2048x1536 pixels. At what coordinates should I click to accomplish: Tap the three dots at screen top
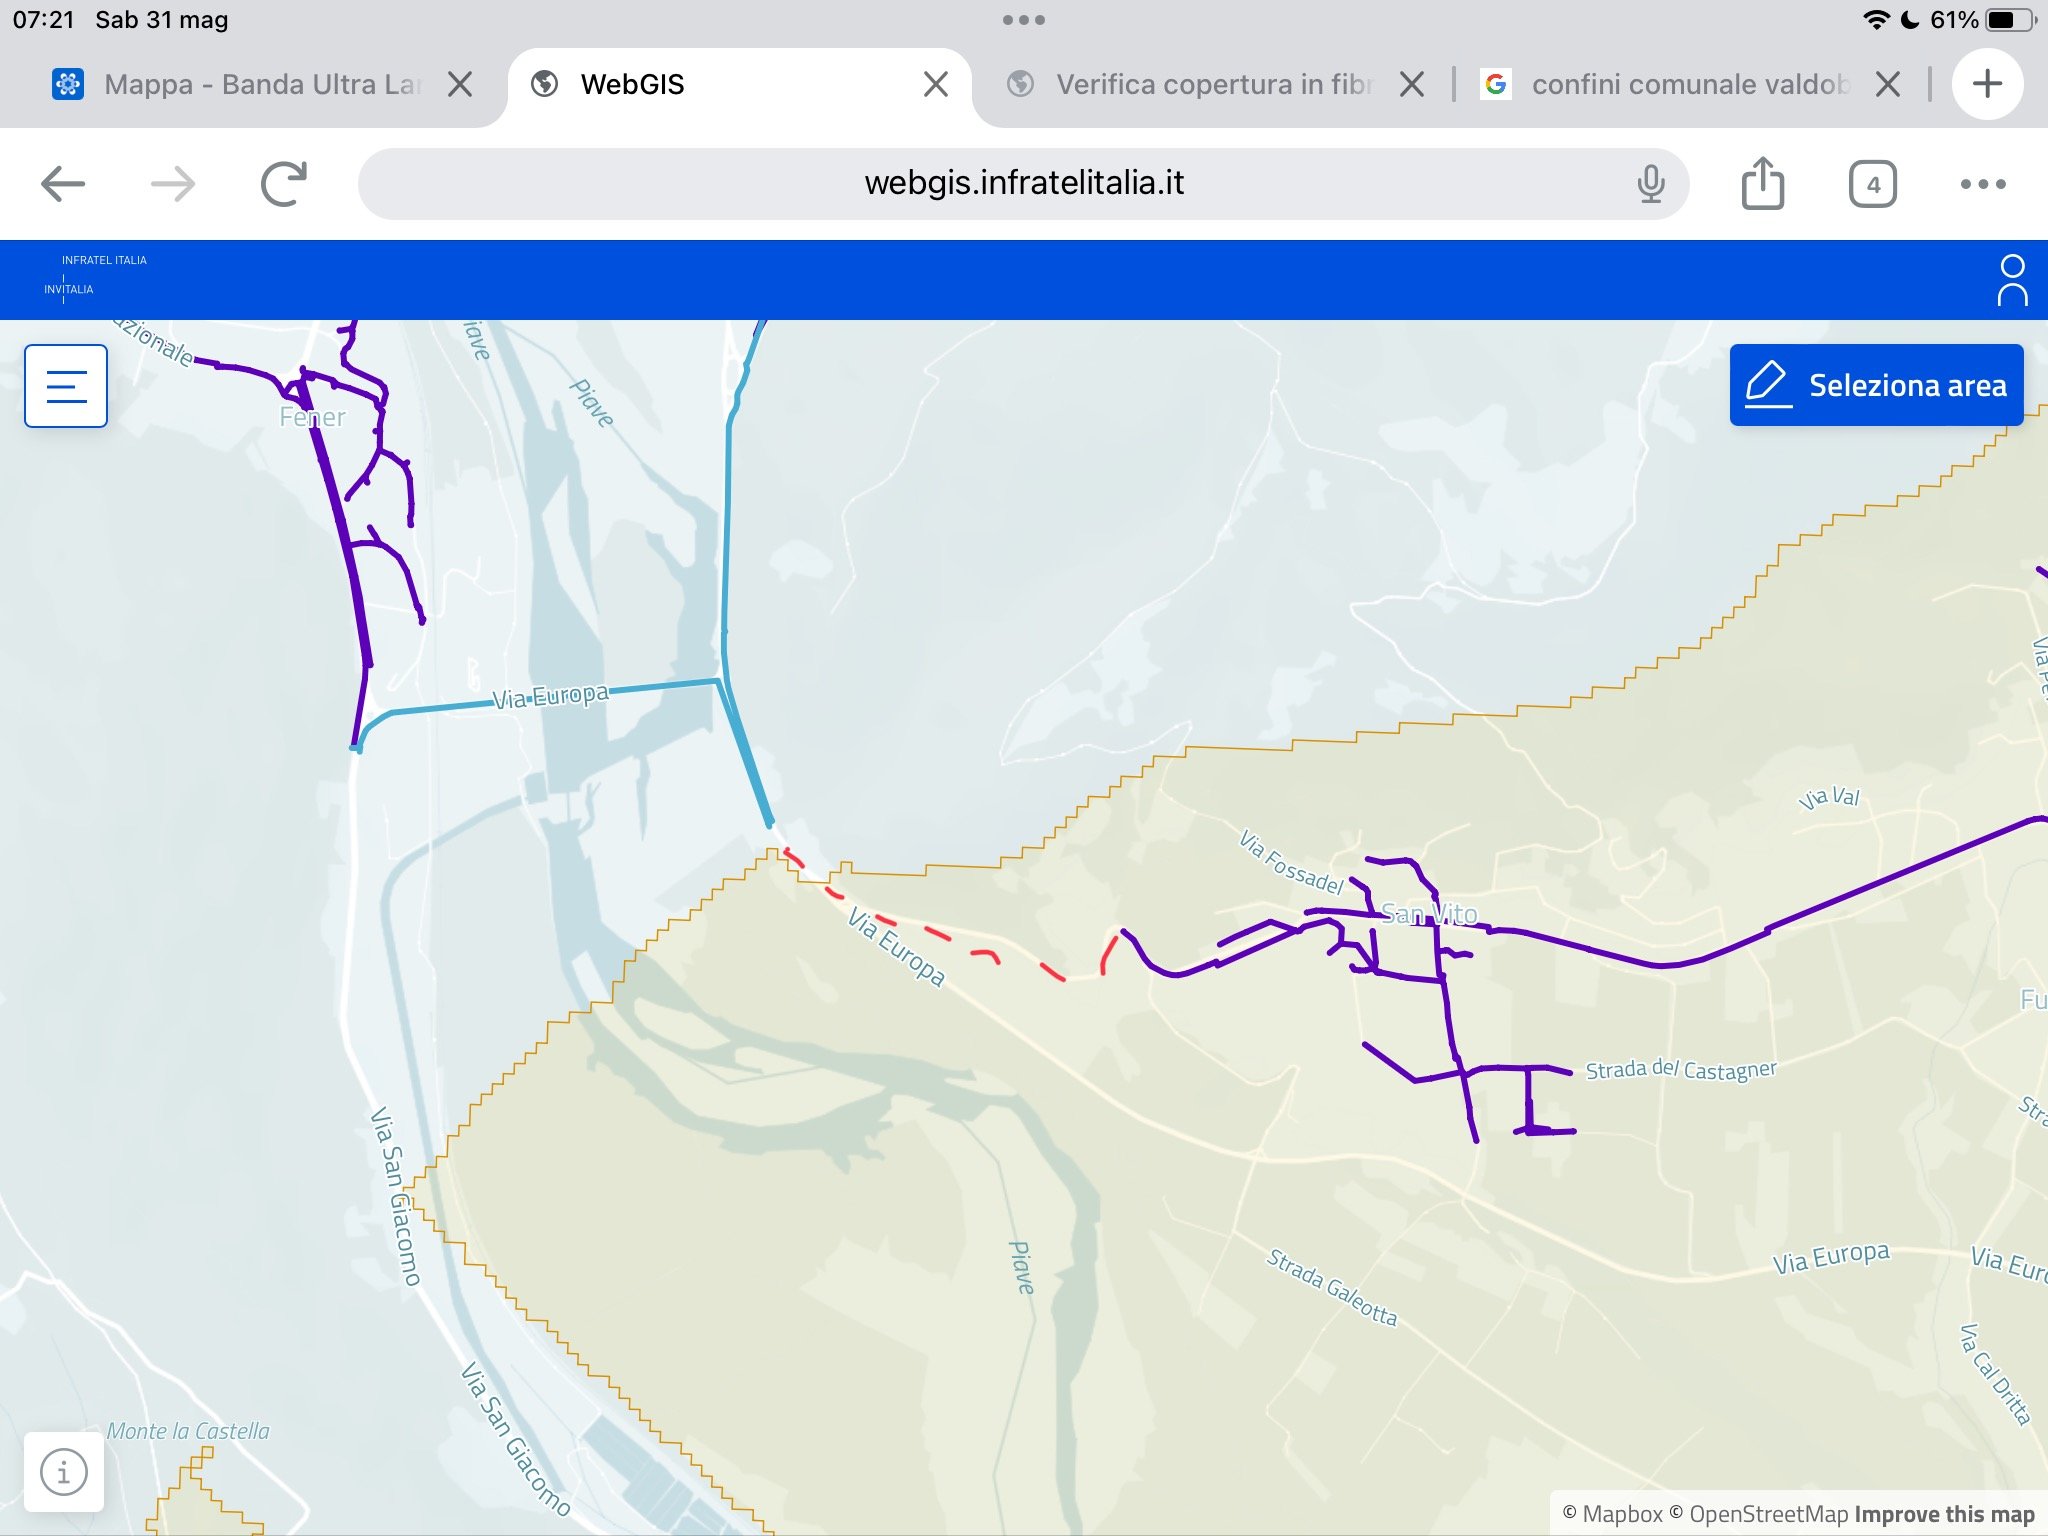pos(1023,20)
